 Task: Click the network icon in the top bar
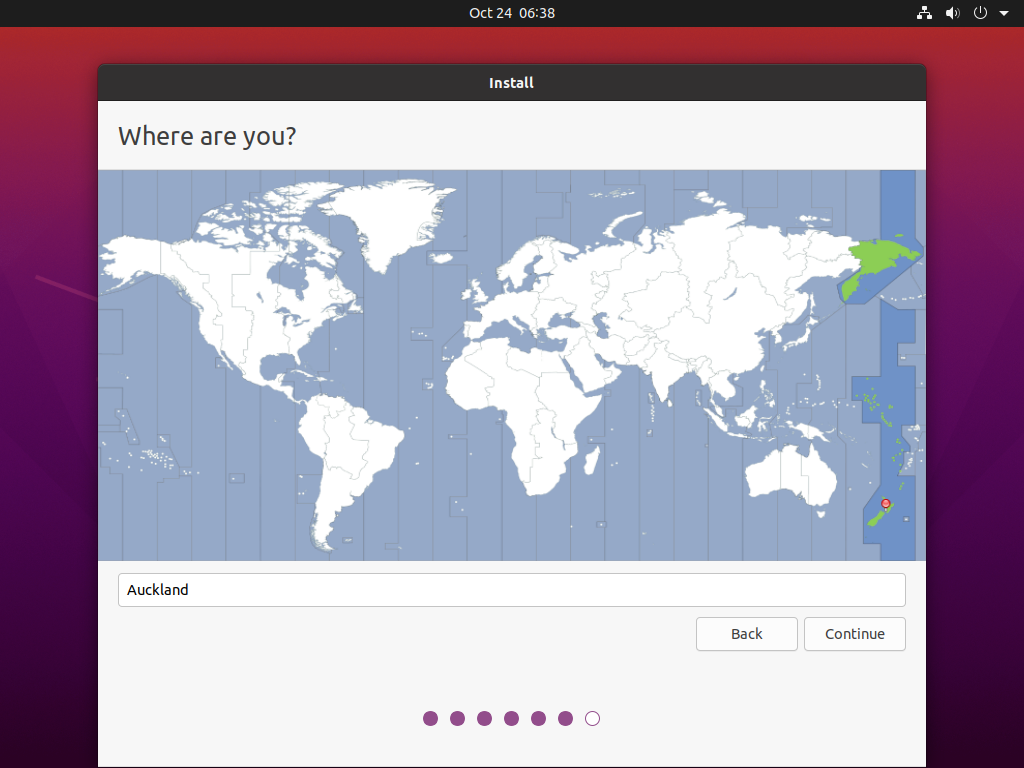pyautogui.click(x=924, y=13)
